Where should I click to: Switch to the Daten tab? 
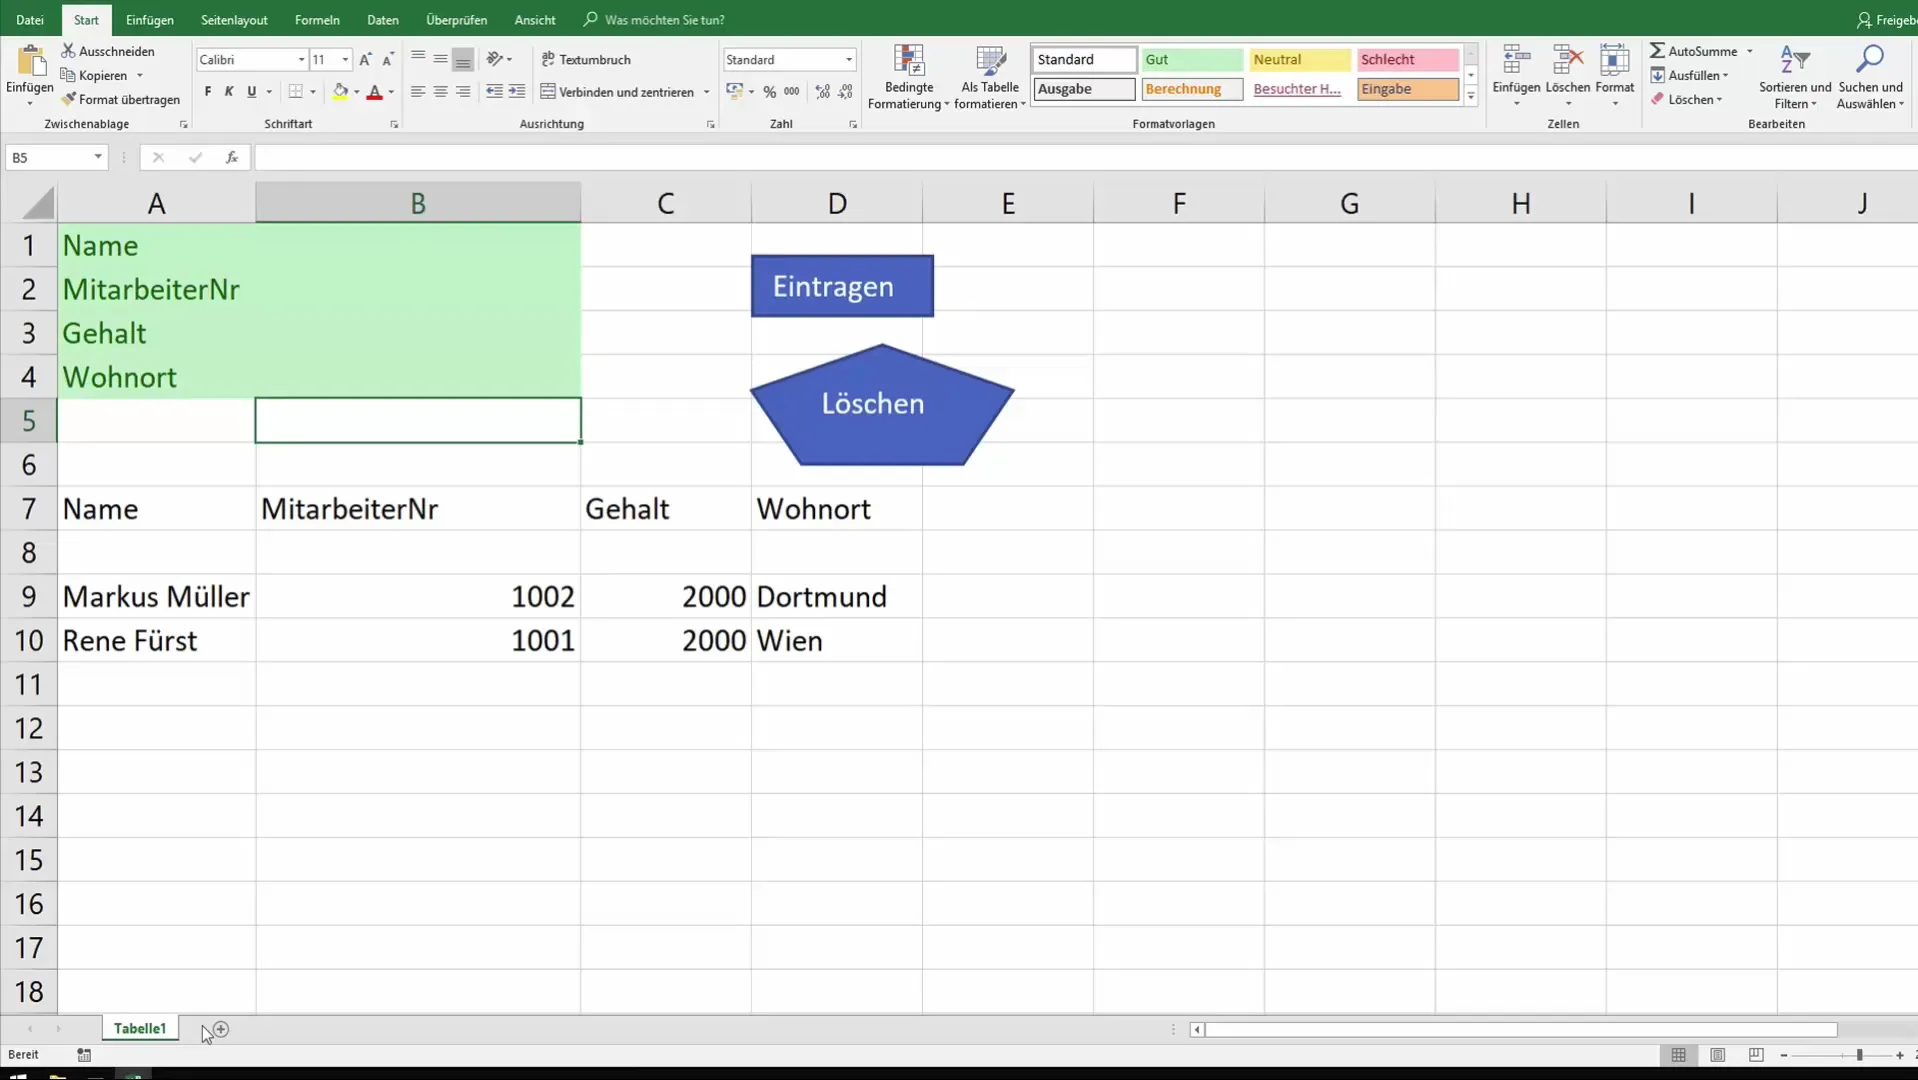coord(383,20)
